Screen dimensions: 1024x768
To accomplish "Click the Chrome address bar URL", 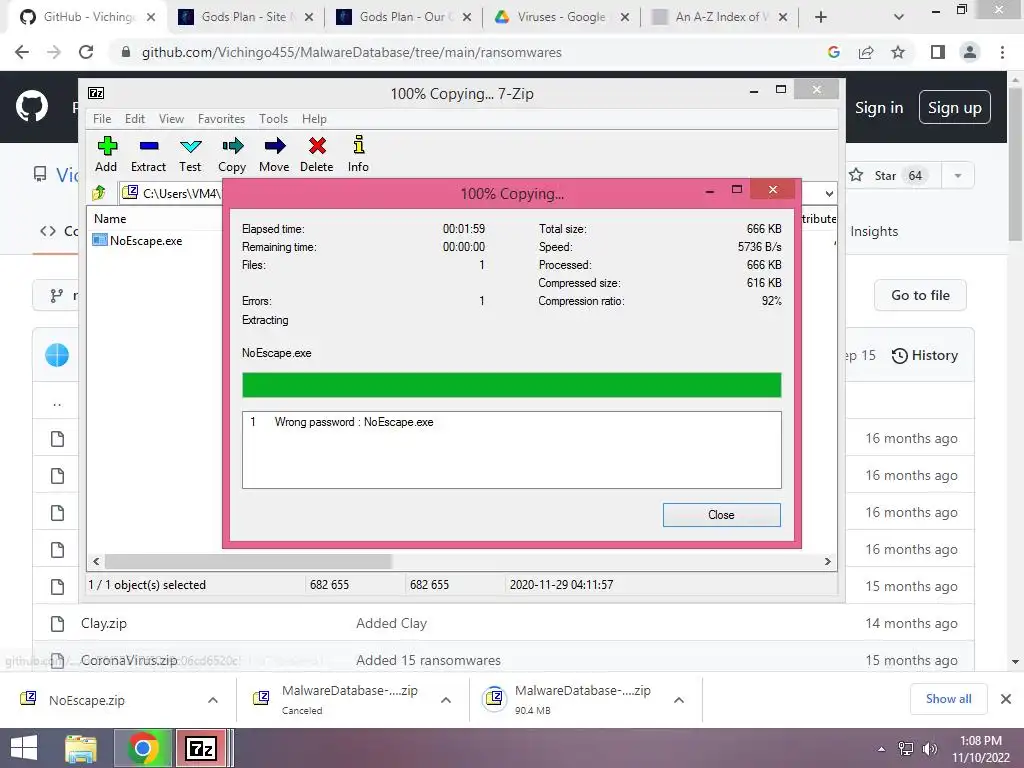I will [x=351, y=52].
